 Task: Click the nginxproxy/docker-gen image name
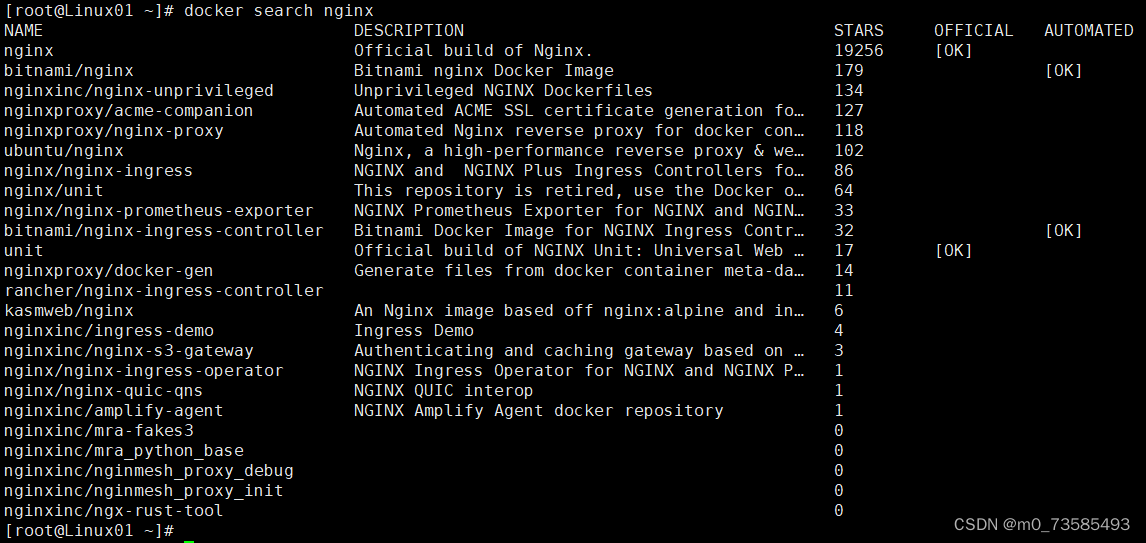click(x=108, y=270)
